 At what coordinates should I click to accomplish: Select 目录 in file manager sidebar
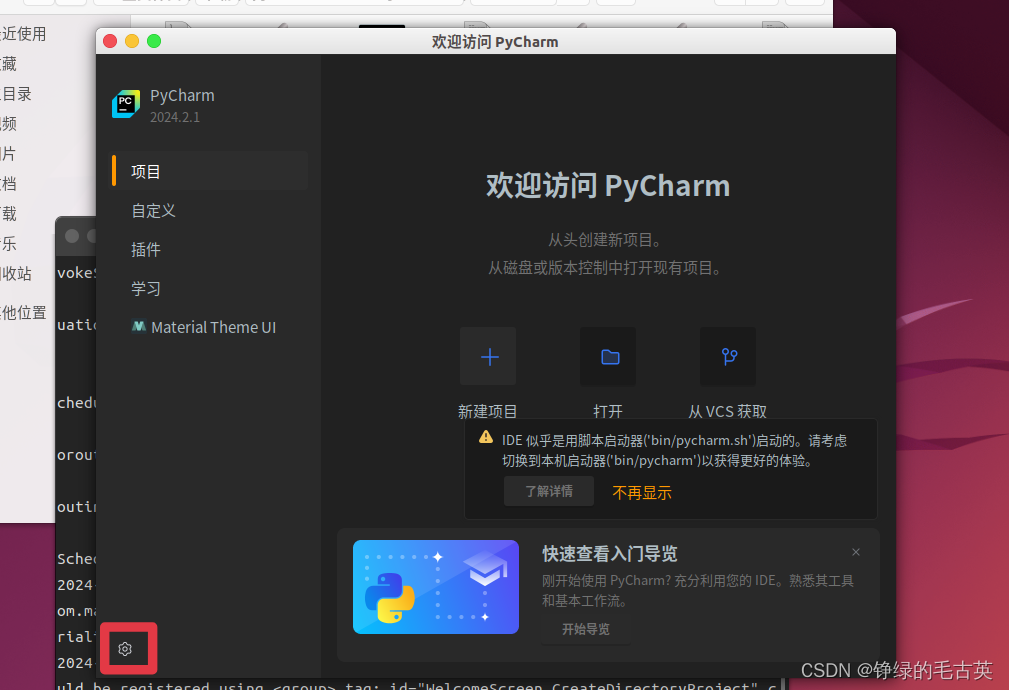(15, 94)
